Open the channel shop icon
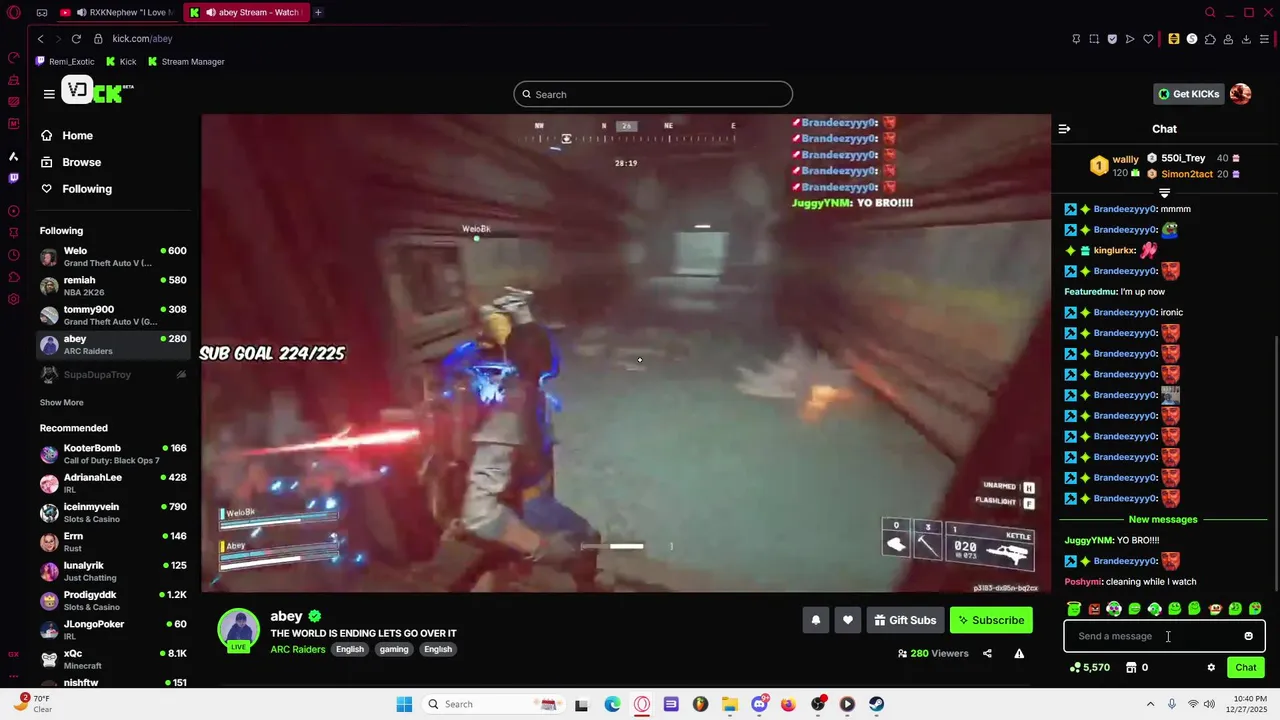Screen dimensions: 1280x720 [x=1131, y=667]
